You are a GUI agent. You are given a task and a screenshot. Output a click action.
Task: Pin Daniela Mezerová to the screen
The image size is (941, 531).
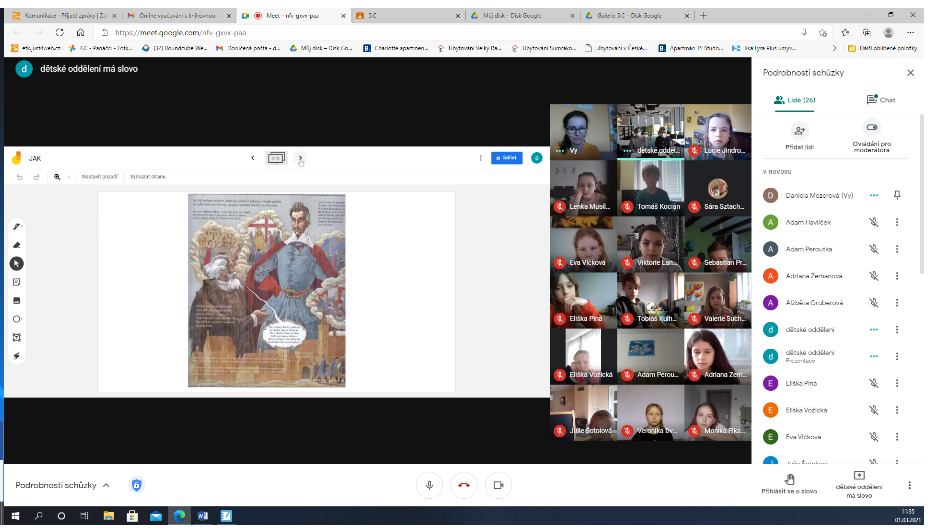pyautogui.click(x=897, y=195)
